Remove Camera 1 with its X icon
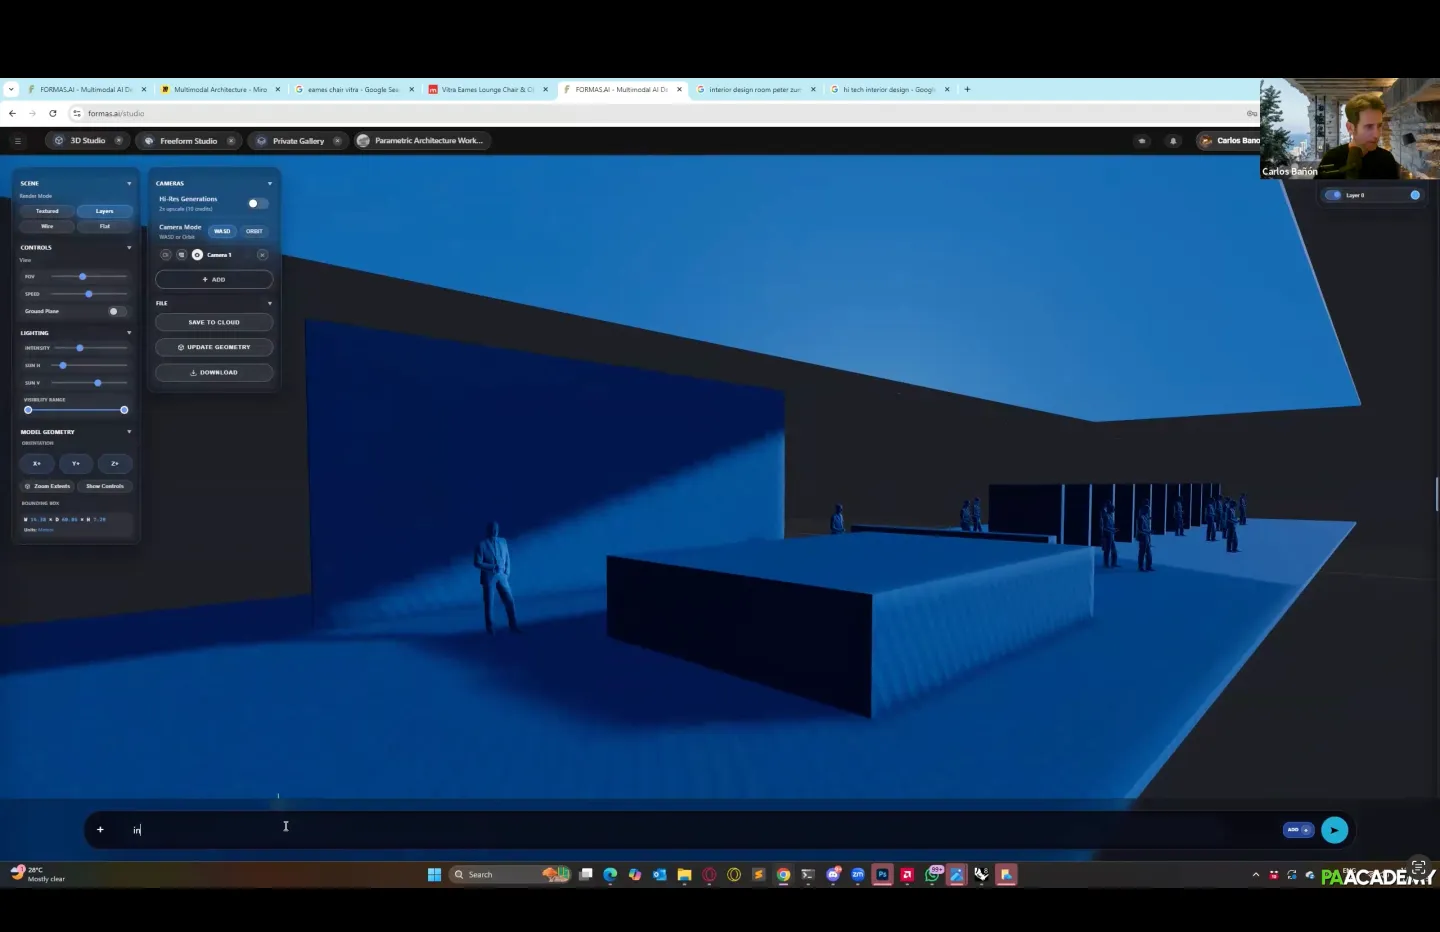 pyautogui.click(x=262, y=255)
